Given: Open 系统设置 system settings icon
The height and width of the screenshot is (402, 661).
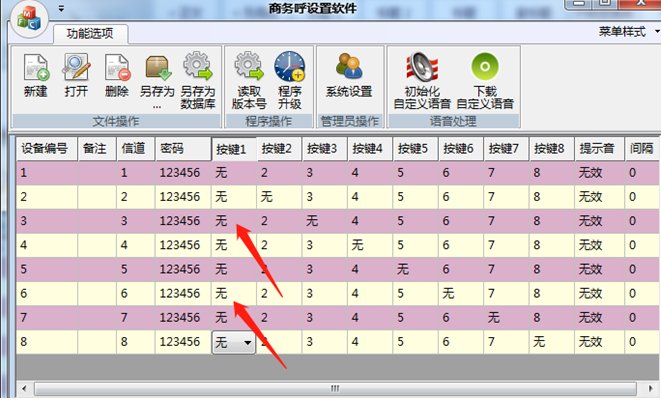Looking at the screenshot, I should [349, 72].
